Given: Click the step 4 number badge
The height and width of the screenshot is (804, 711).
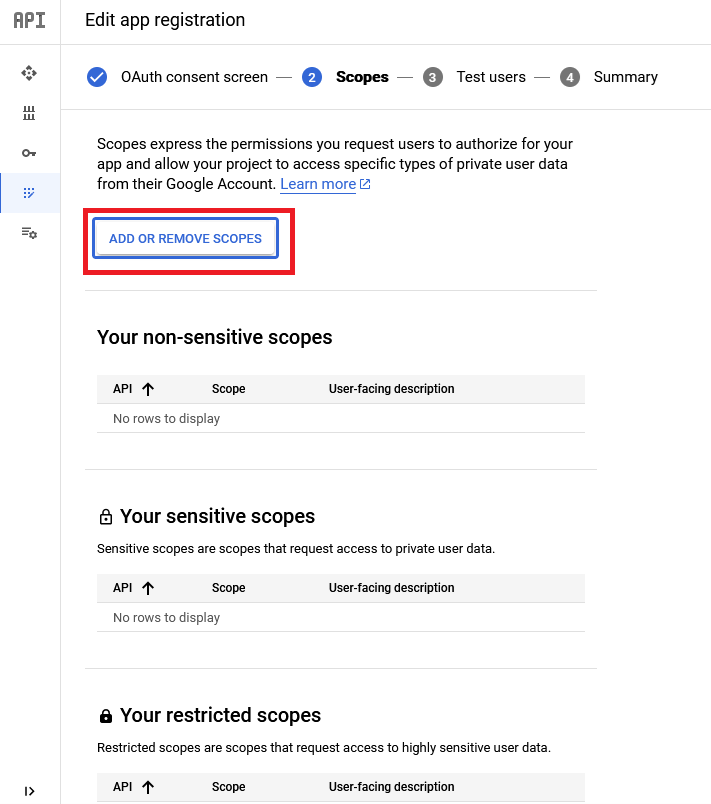Looking at the screenshot, I should coord(570,77).
